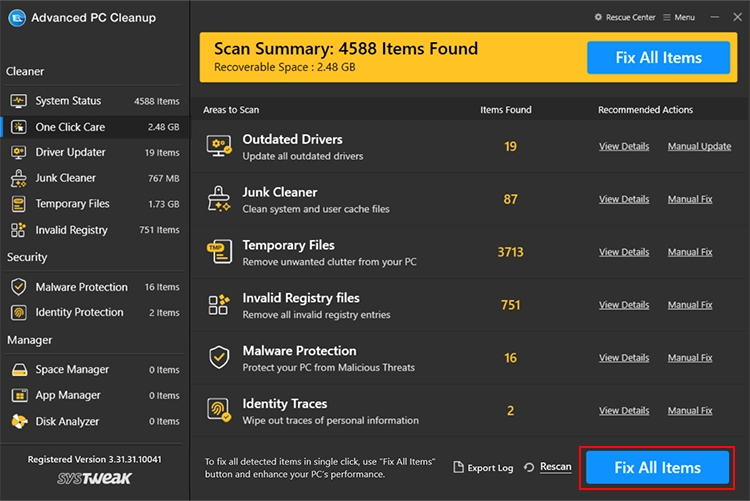Click the Rescan link
750x501 pixels.
pos(555,467)
